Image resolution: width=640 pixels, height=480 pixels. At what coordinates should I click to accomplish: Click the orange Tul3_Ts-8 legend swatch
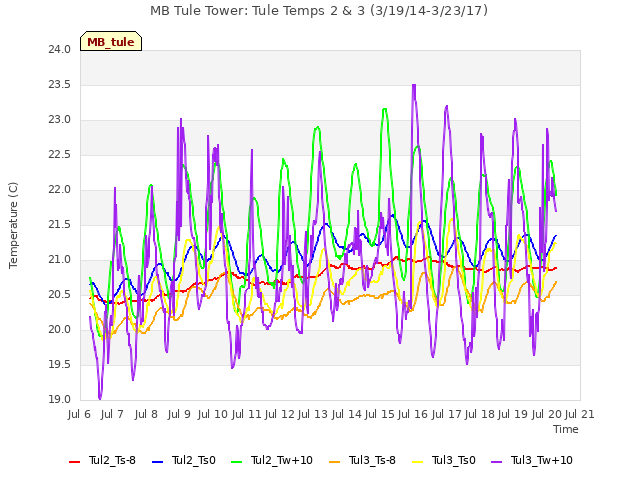point(334,462)
